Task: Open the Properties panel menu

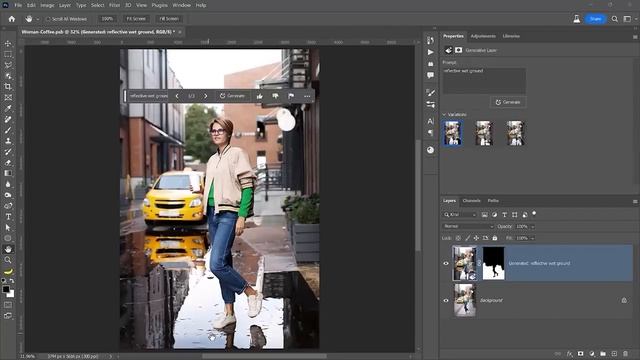Action: coord(635,37)
